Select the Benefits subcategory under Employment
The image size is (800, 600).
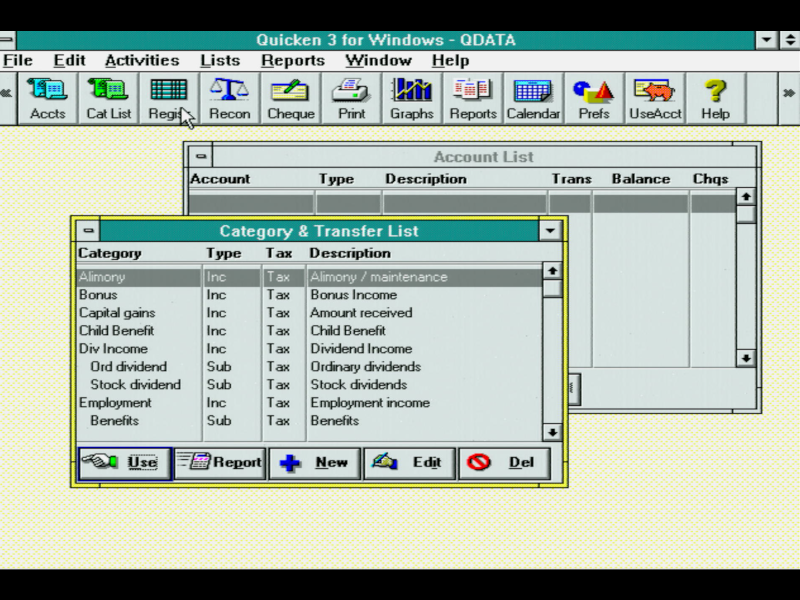(x=309, y=421)
